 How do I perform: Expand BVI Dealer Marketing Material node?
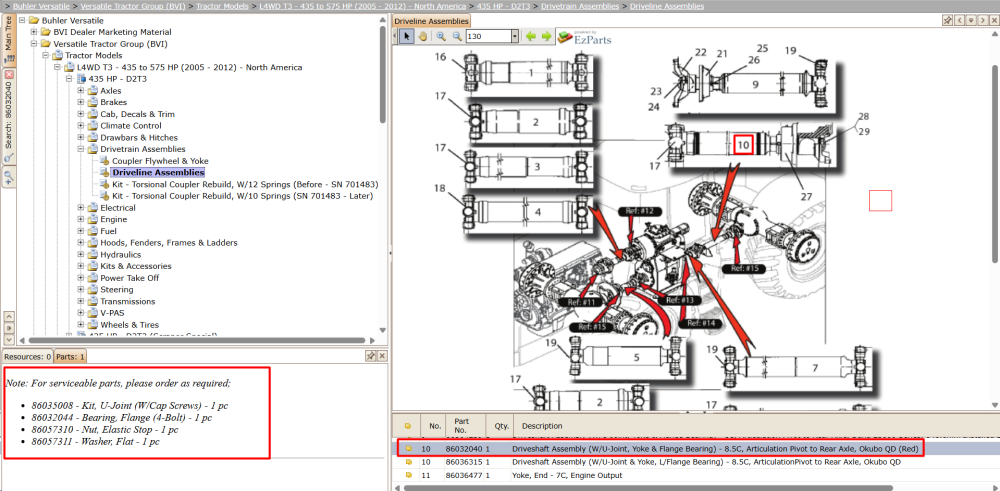34,32
